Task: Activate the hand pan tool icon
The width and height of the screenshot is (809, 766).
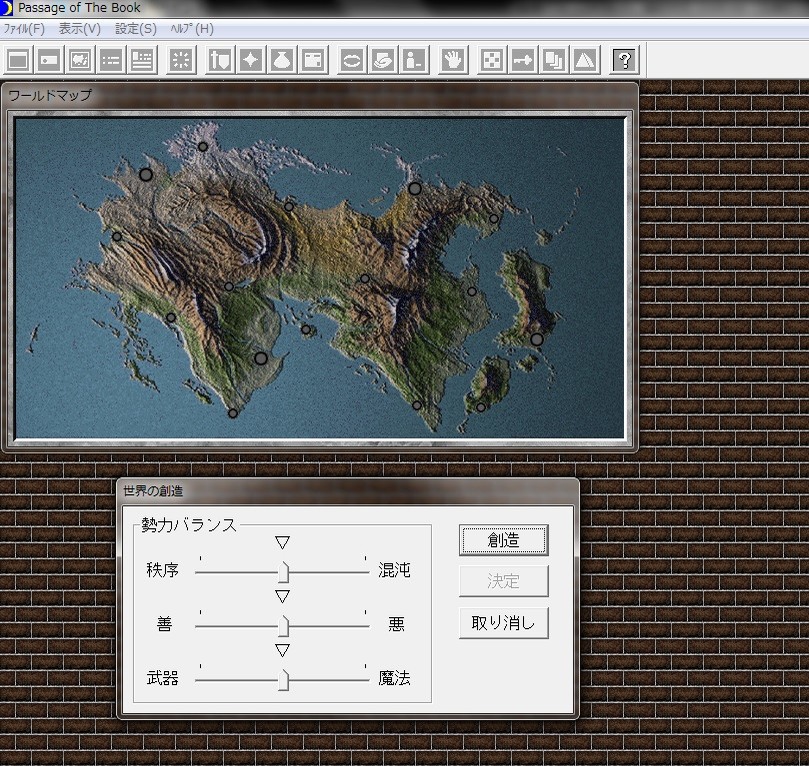Action: (452, 60)
